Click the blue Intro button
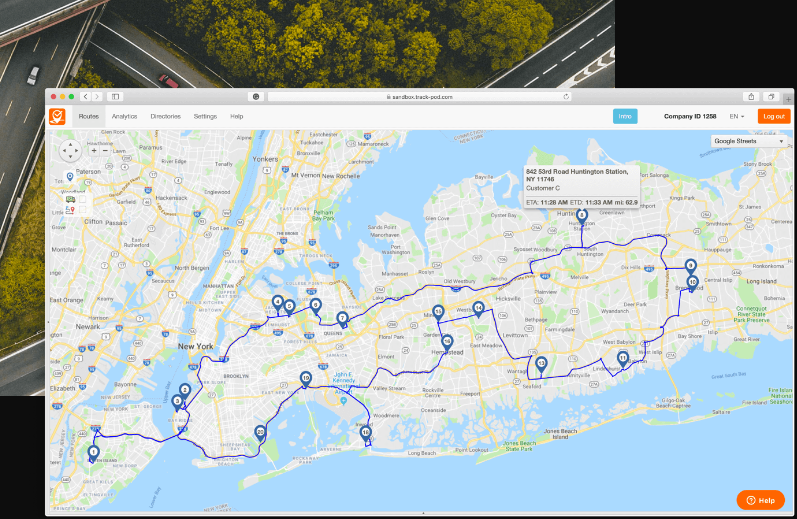Screen dimensions: 797x519 pyautogui.click(x=625, y=116)
